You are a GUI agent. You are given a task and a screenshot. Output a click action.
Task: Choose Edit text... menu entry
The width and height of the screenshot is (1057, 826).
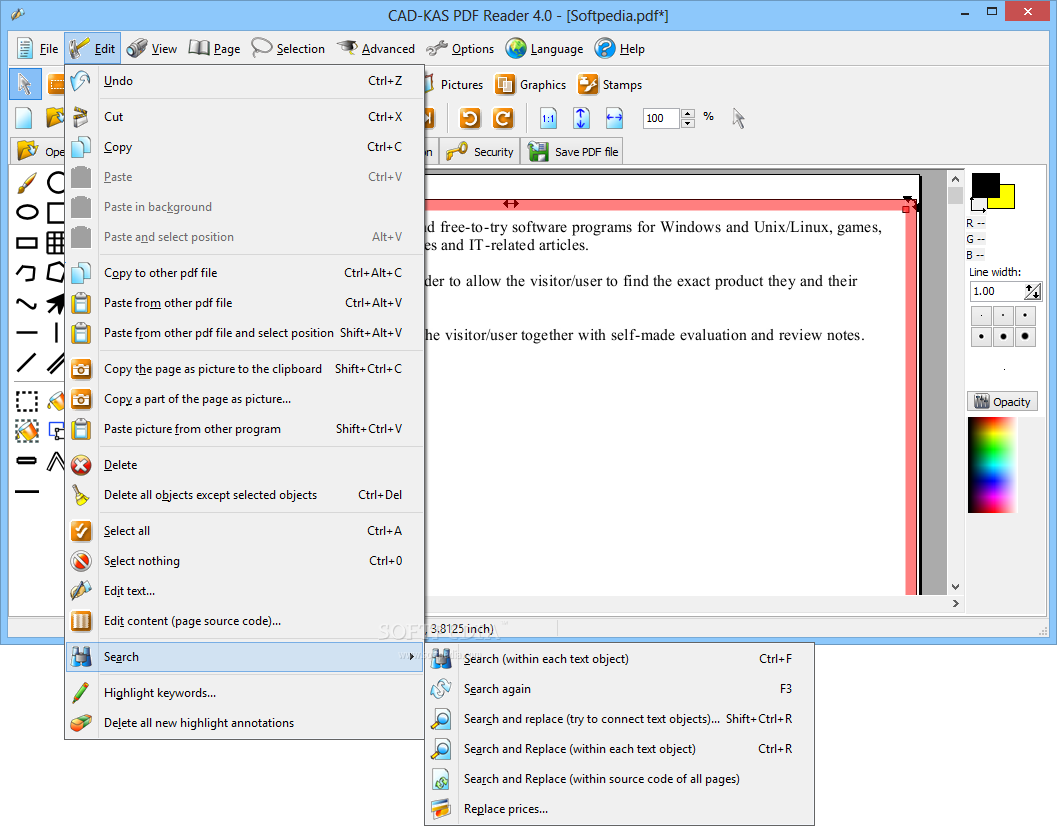coord(245,591)
